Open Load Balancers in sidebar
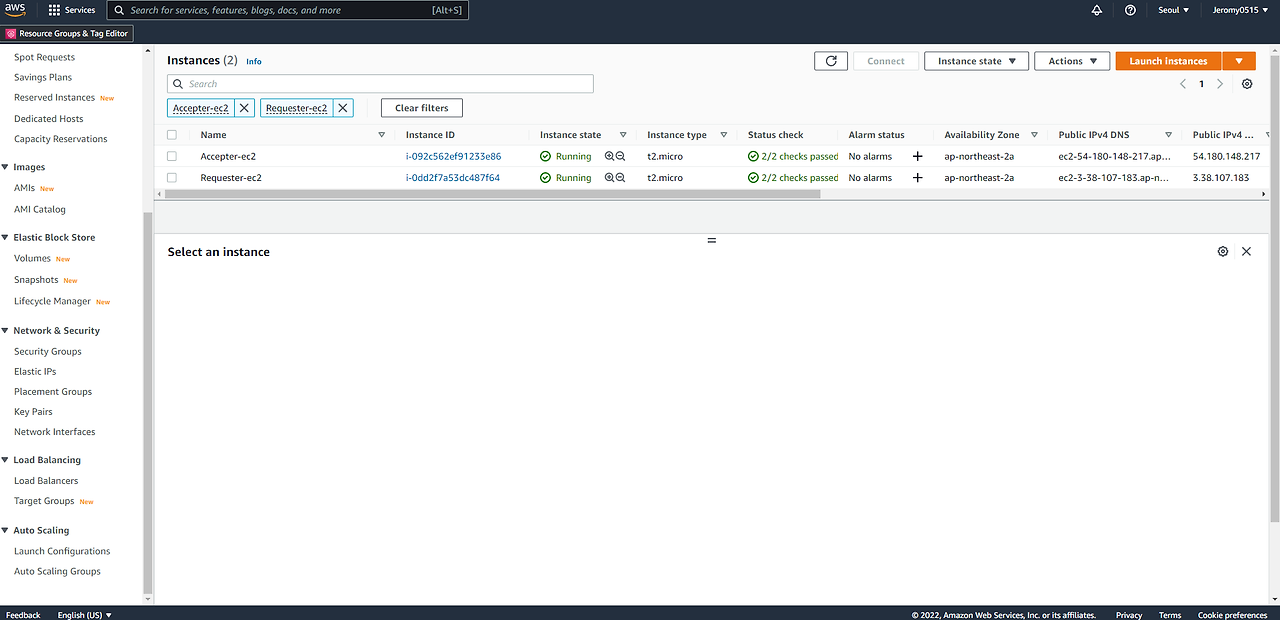This screenshot has width=1280, height=620. 46,481
